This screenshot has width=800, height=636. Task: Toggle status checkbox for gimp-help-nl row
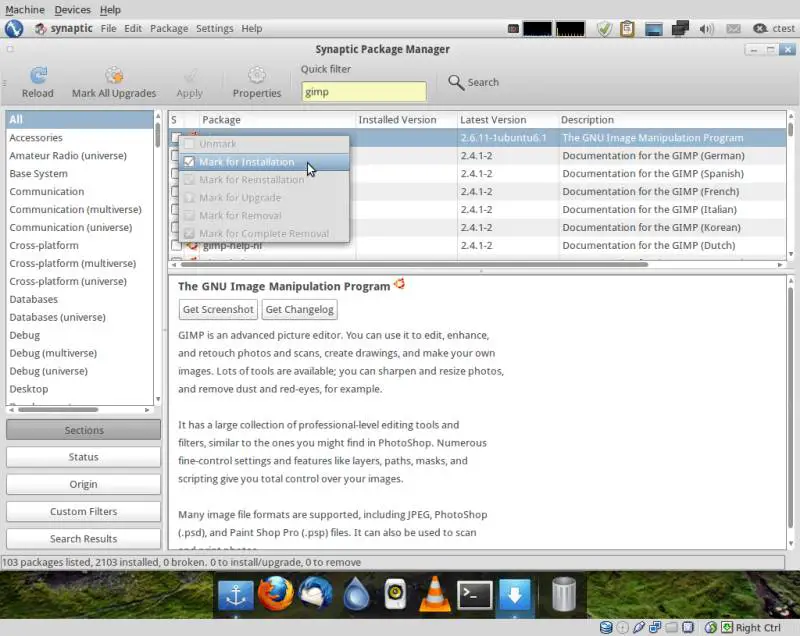click(176, 246)
